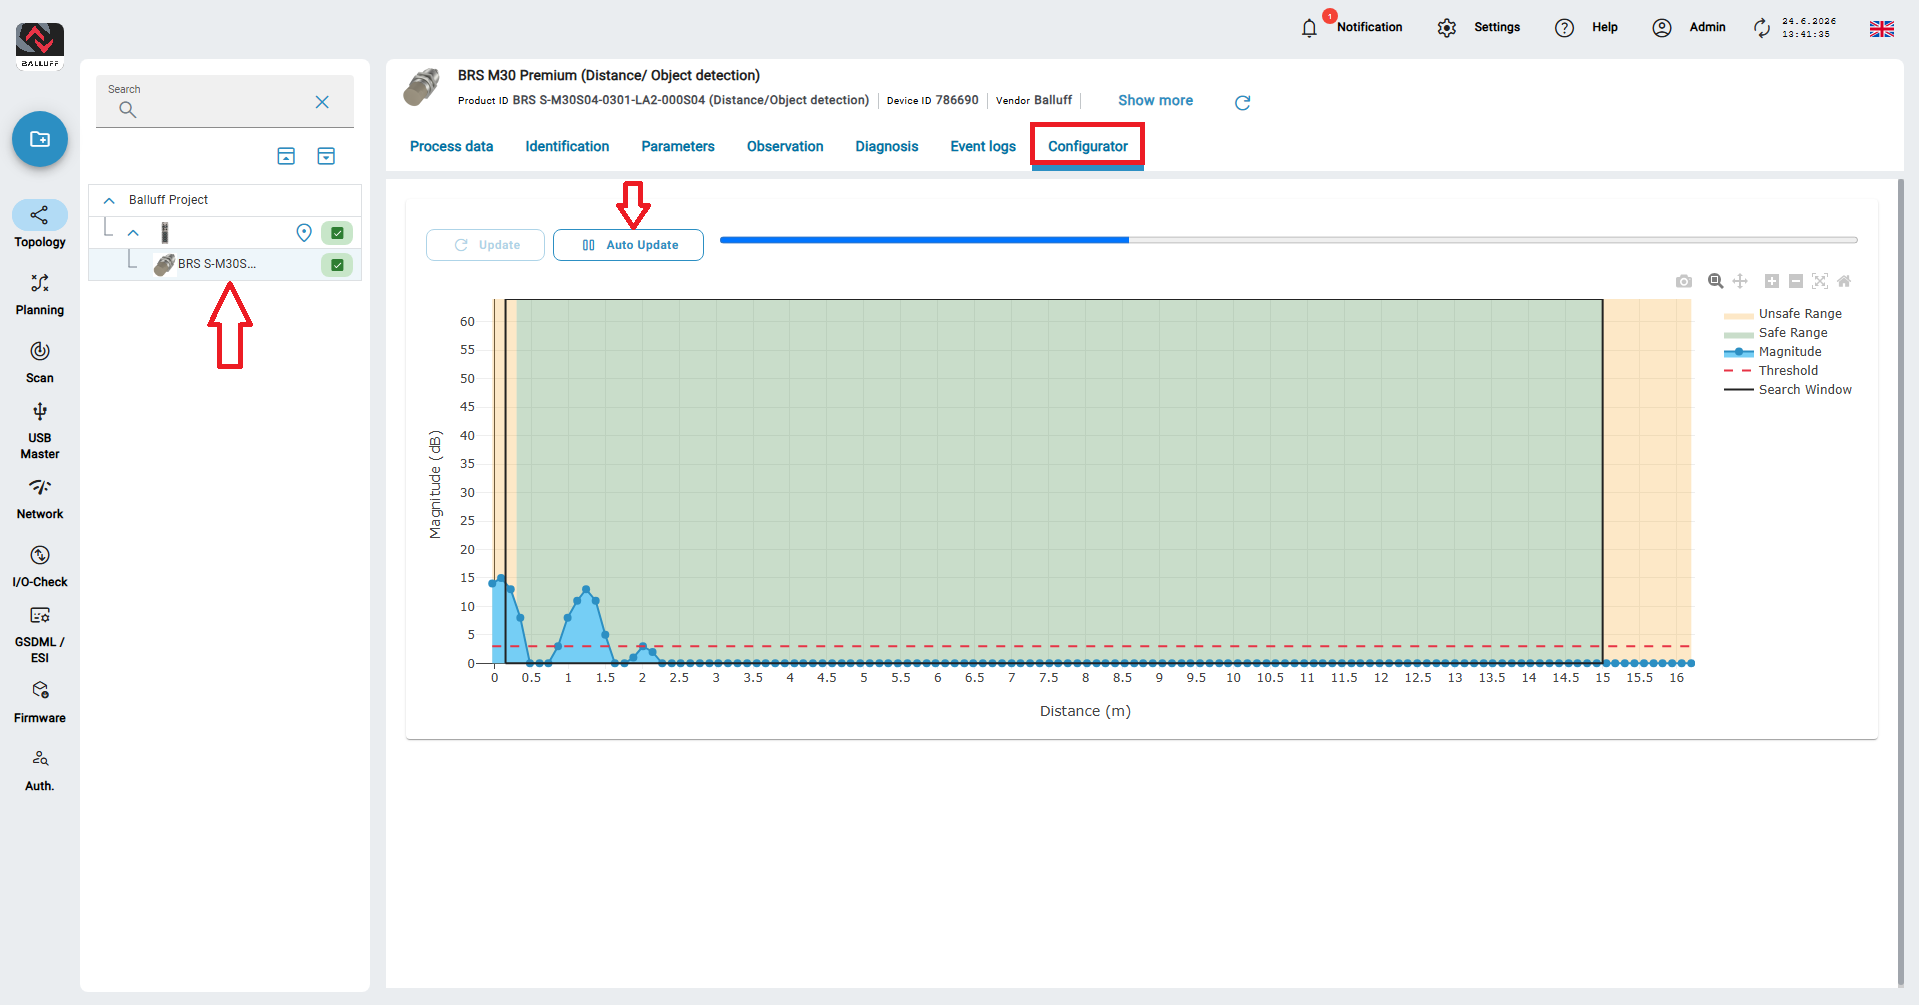
Task: Switch to Diagnosis tab
Action: tap(887, 146)
